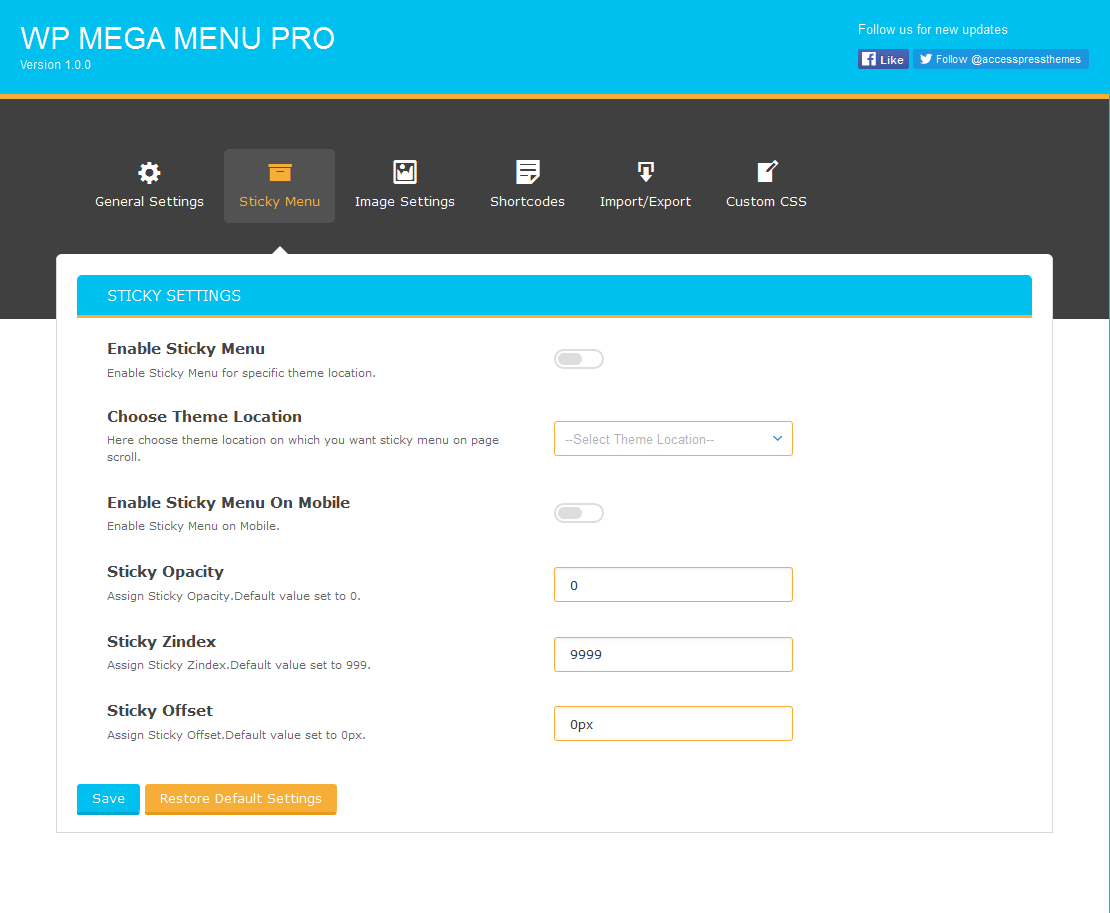Toggle Enable Sticky Menu On Mobile switch
This screenshot has width=1110, height=913.
578,513
